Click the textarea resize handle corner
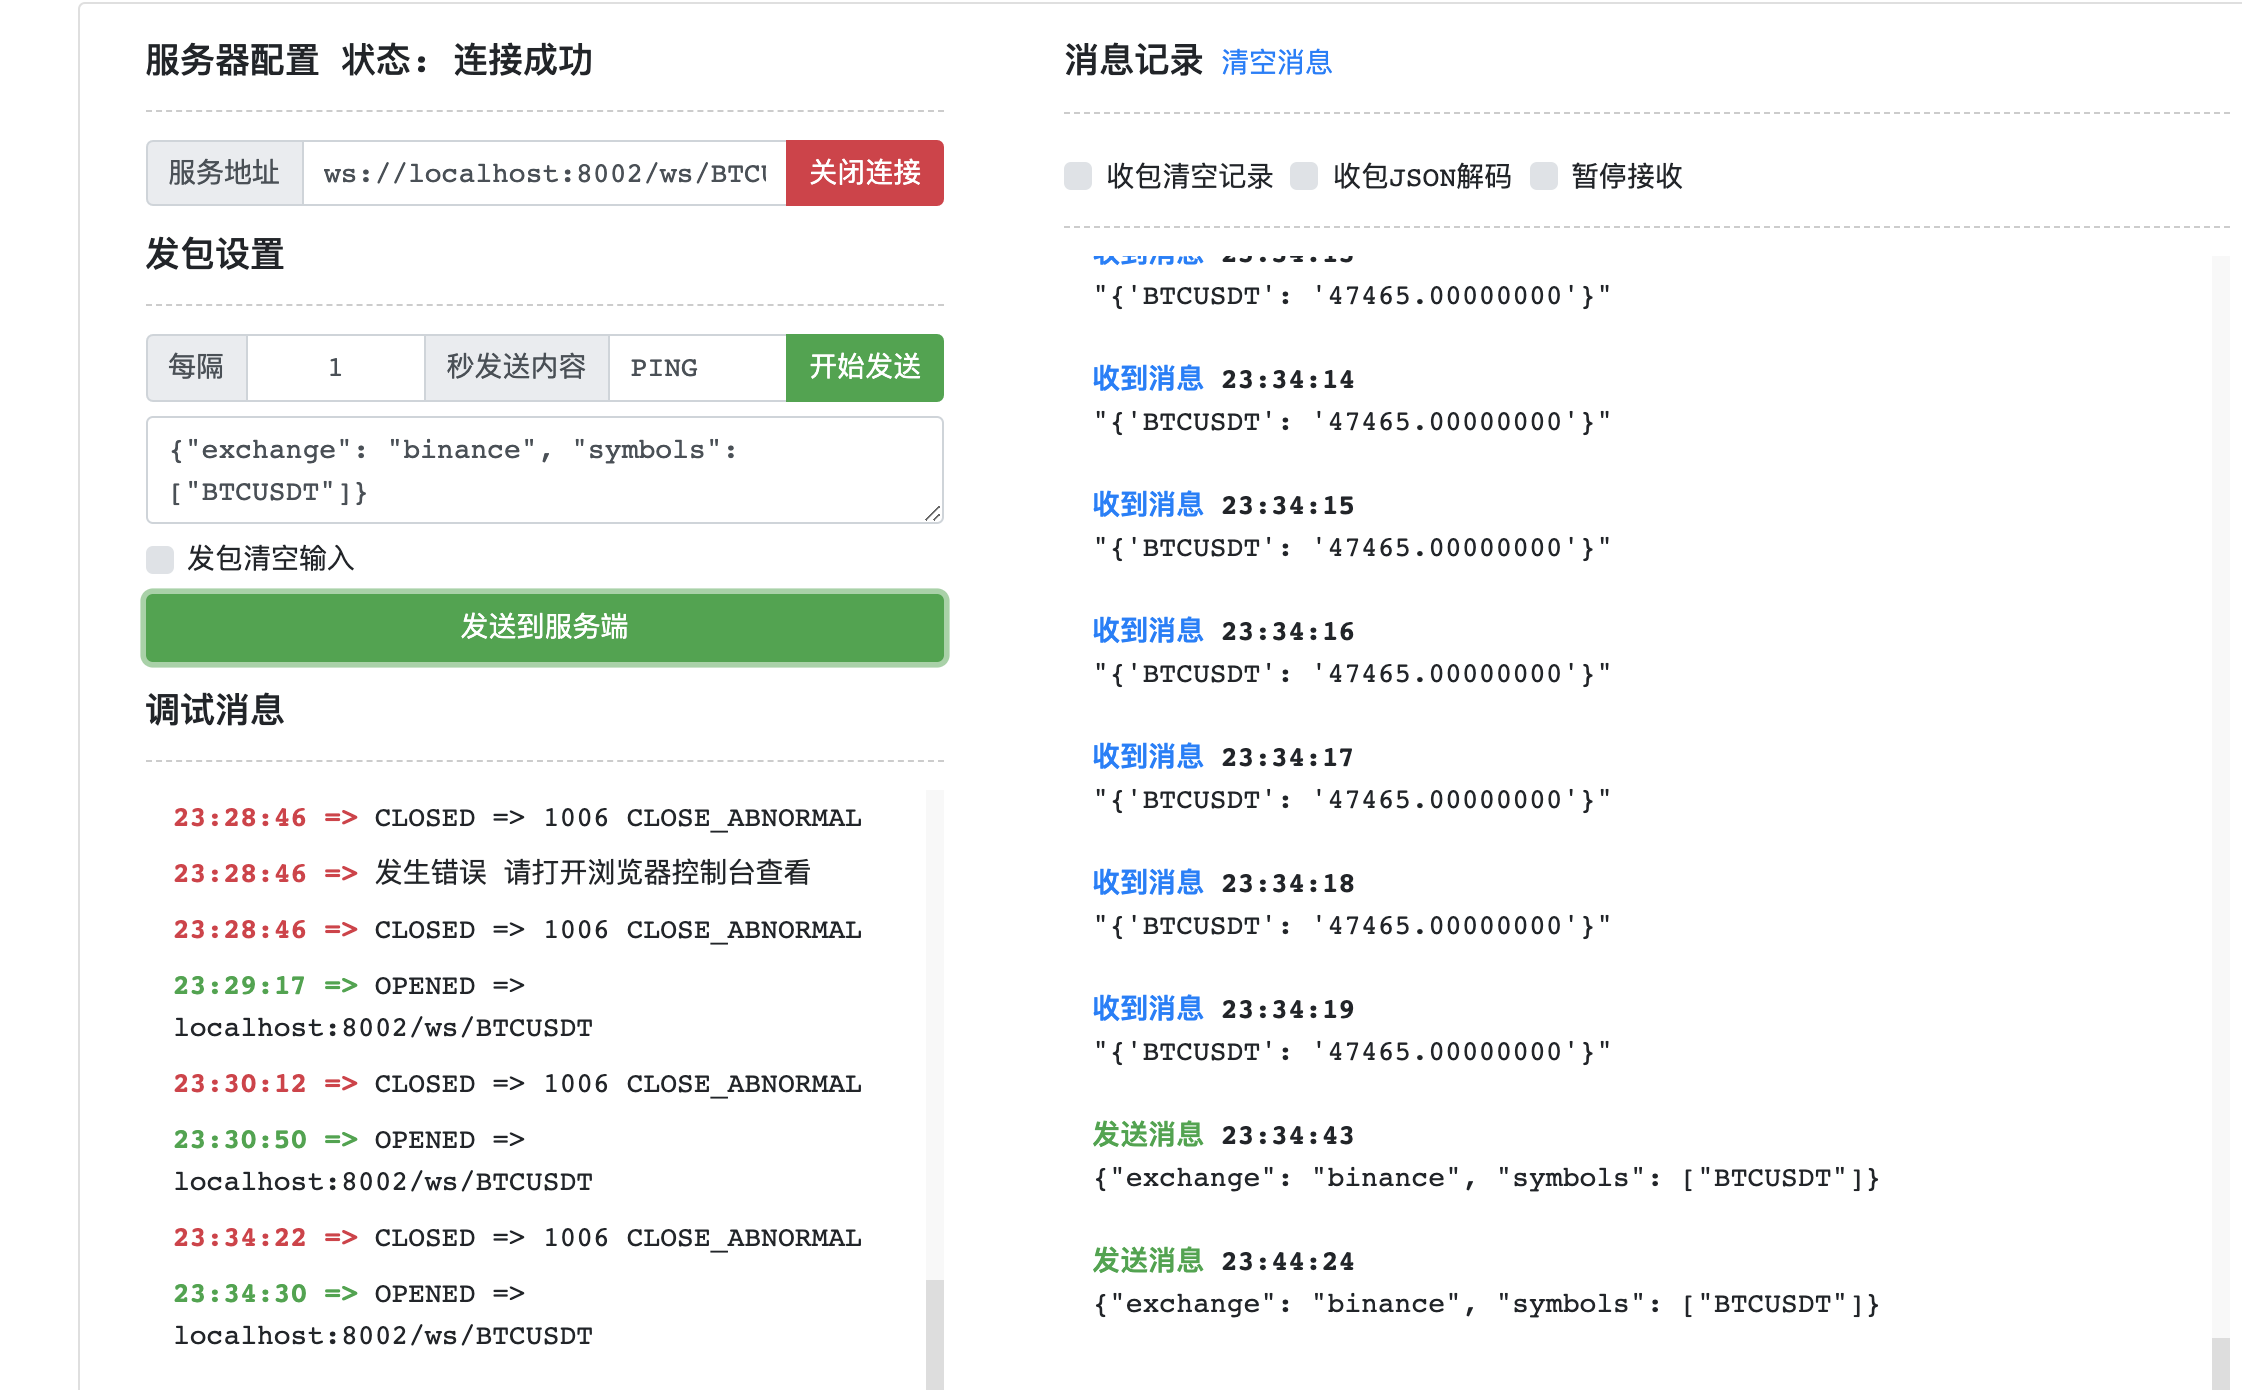Viewport: 2242px width, 1390px height. click(x=932, y=513)
